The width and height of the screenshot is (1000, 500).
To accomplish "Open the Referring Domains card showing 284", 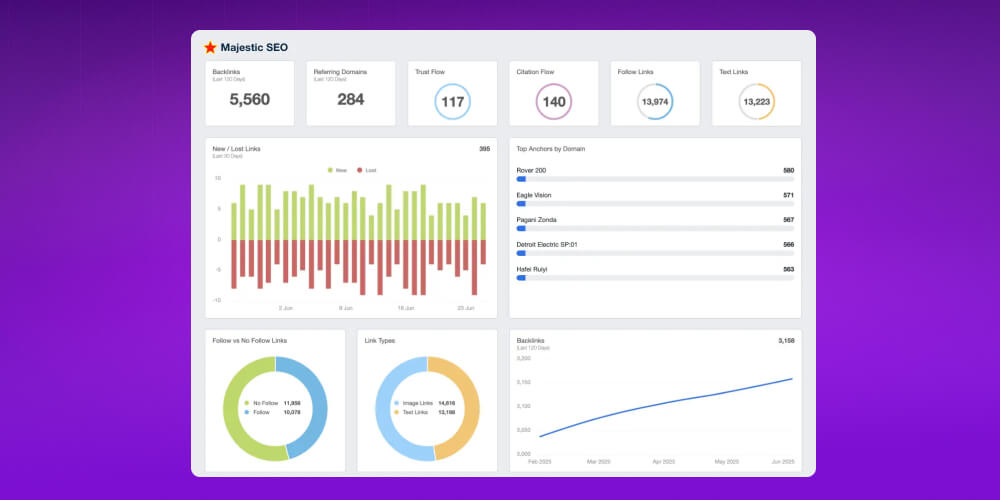I will 350,94.
